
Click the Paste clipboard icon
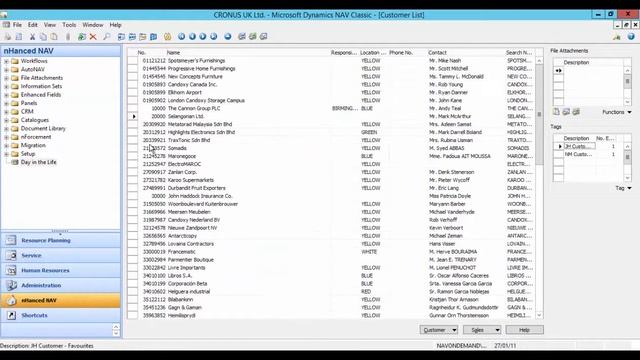(54, 37)
